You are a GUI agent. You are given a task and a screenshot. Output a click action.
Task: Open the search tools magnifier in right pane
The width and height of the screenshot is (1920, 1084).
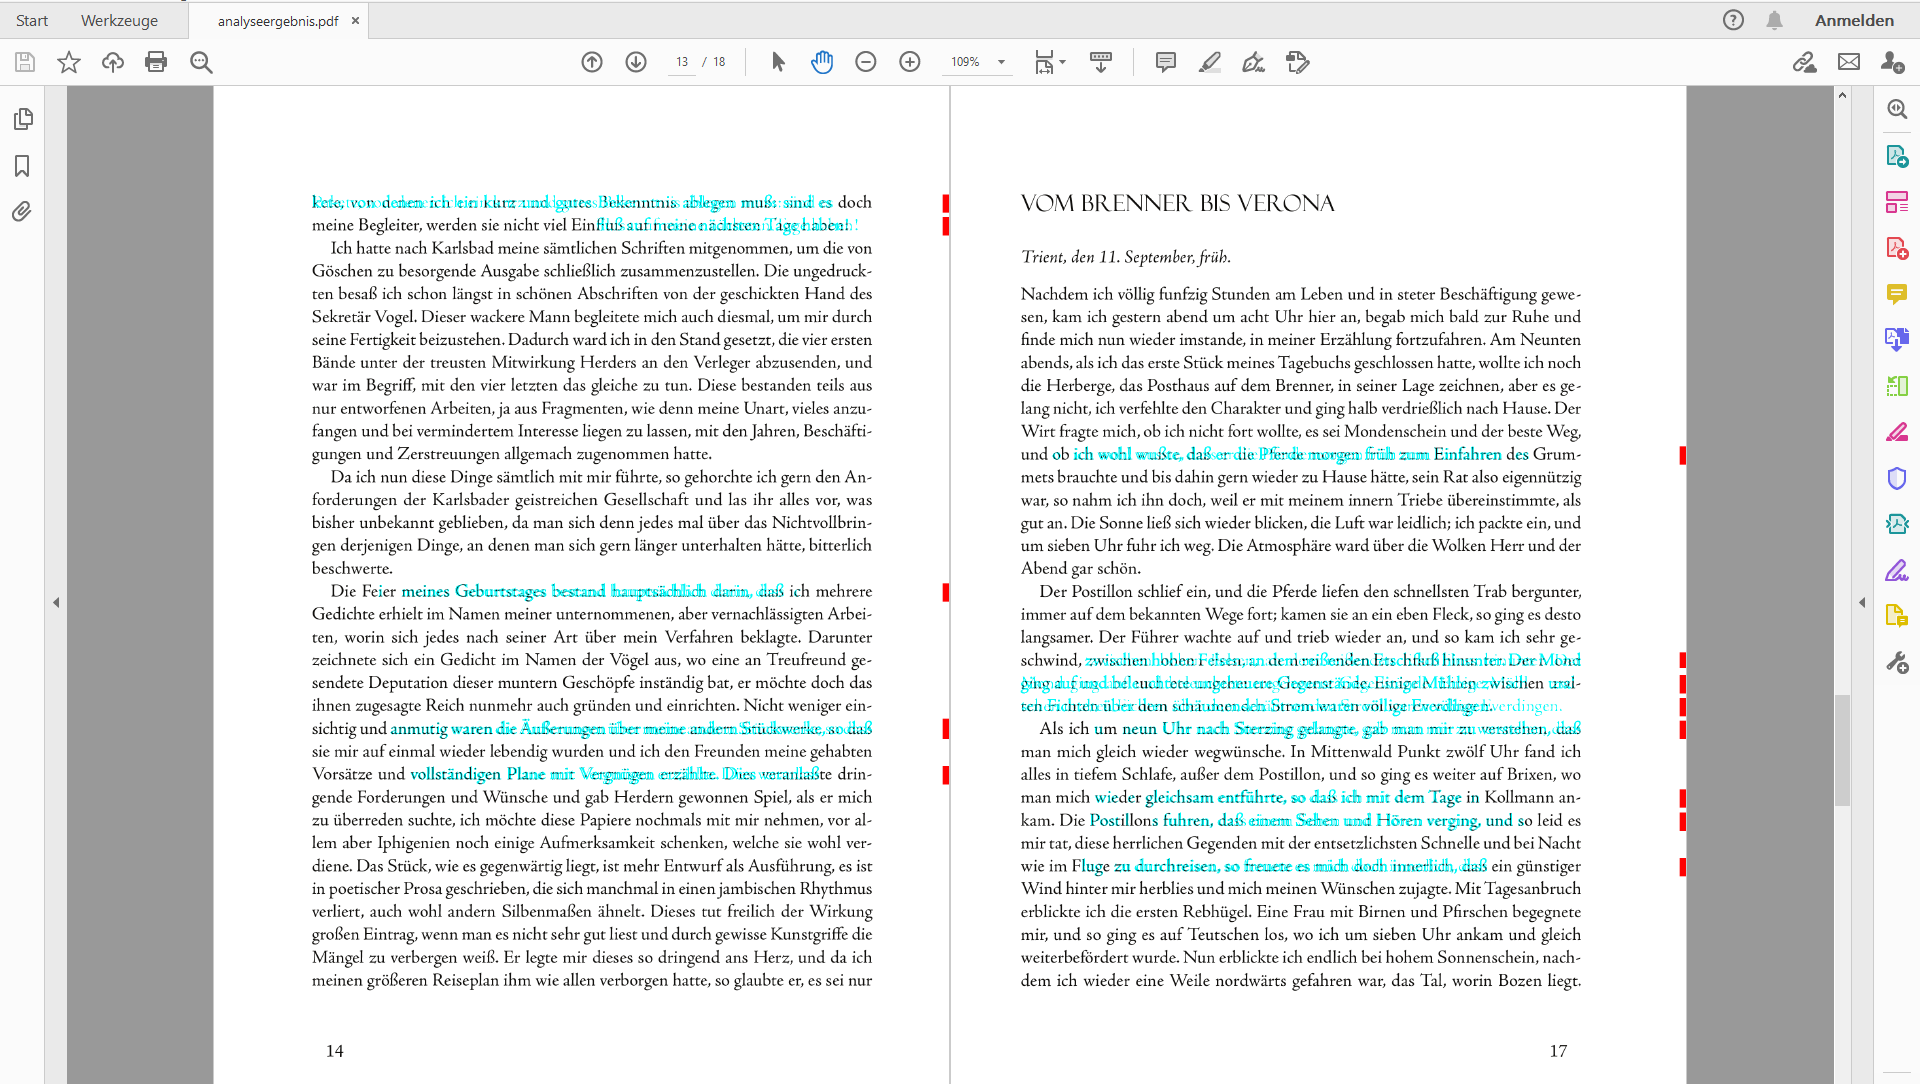coord(1897,109)
